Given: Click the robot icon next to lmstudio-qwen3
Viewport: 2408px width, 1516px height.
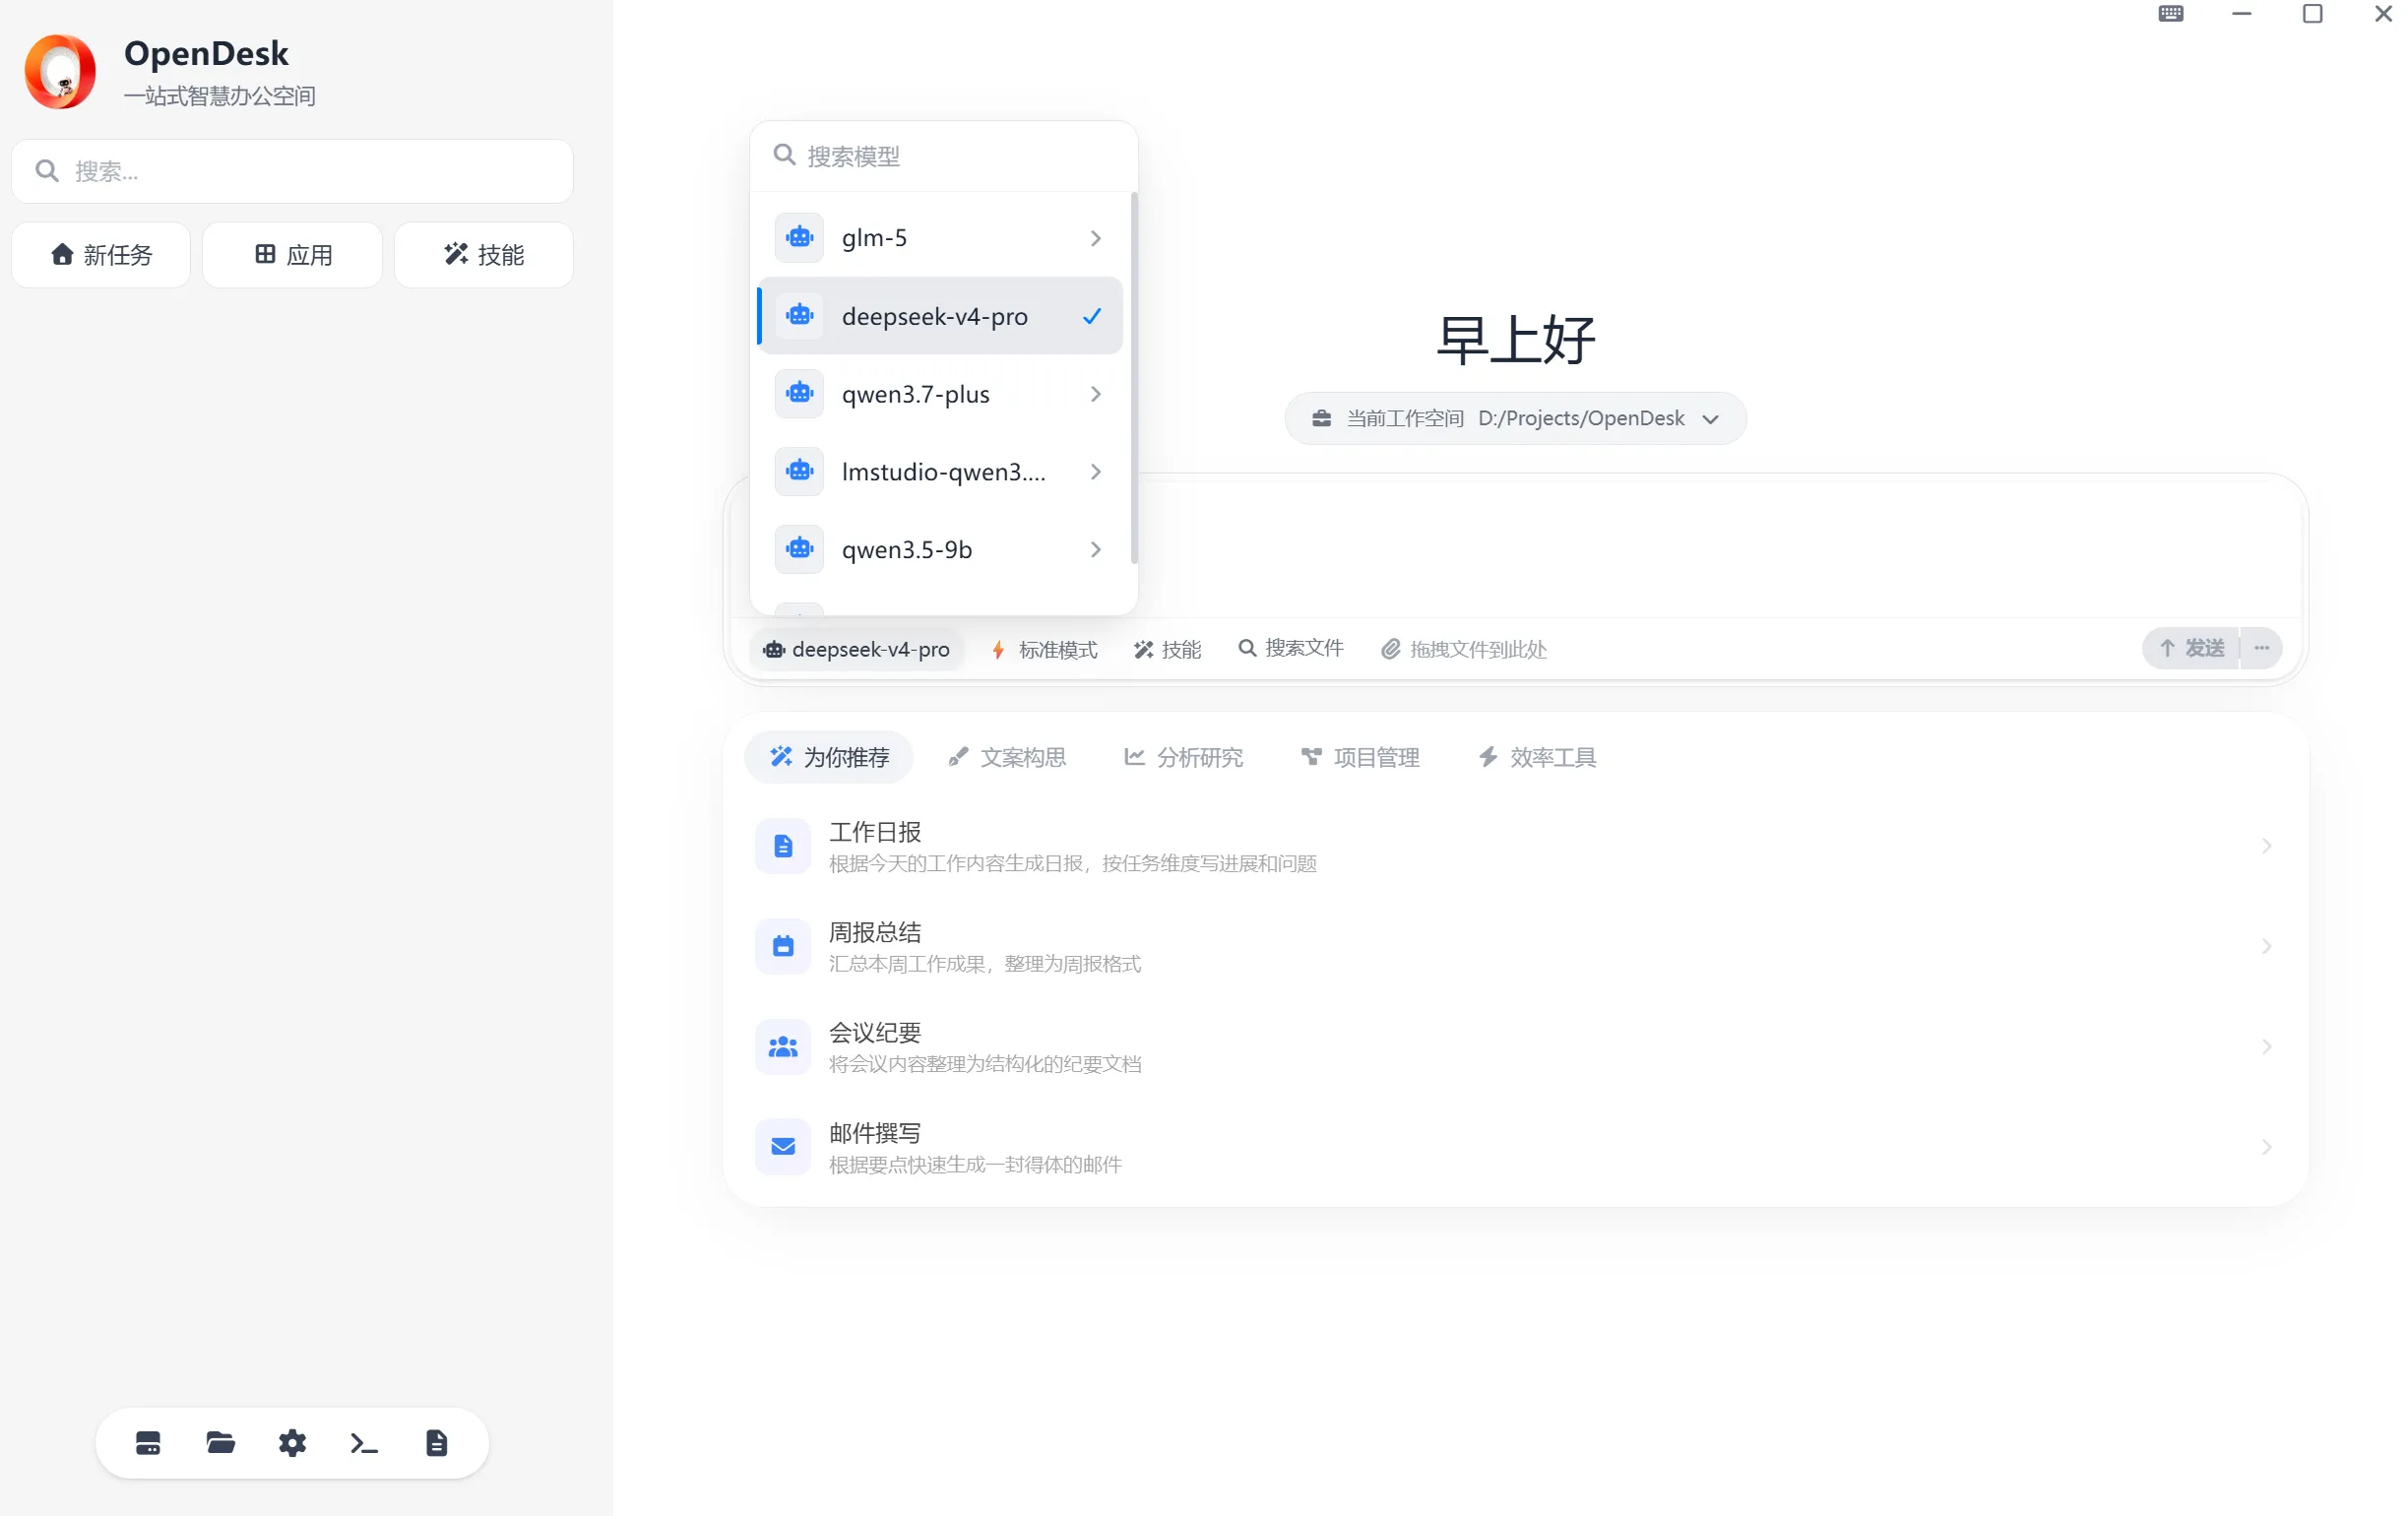Looking at the screenshot, I should tap(799, 471).
